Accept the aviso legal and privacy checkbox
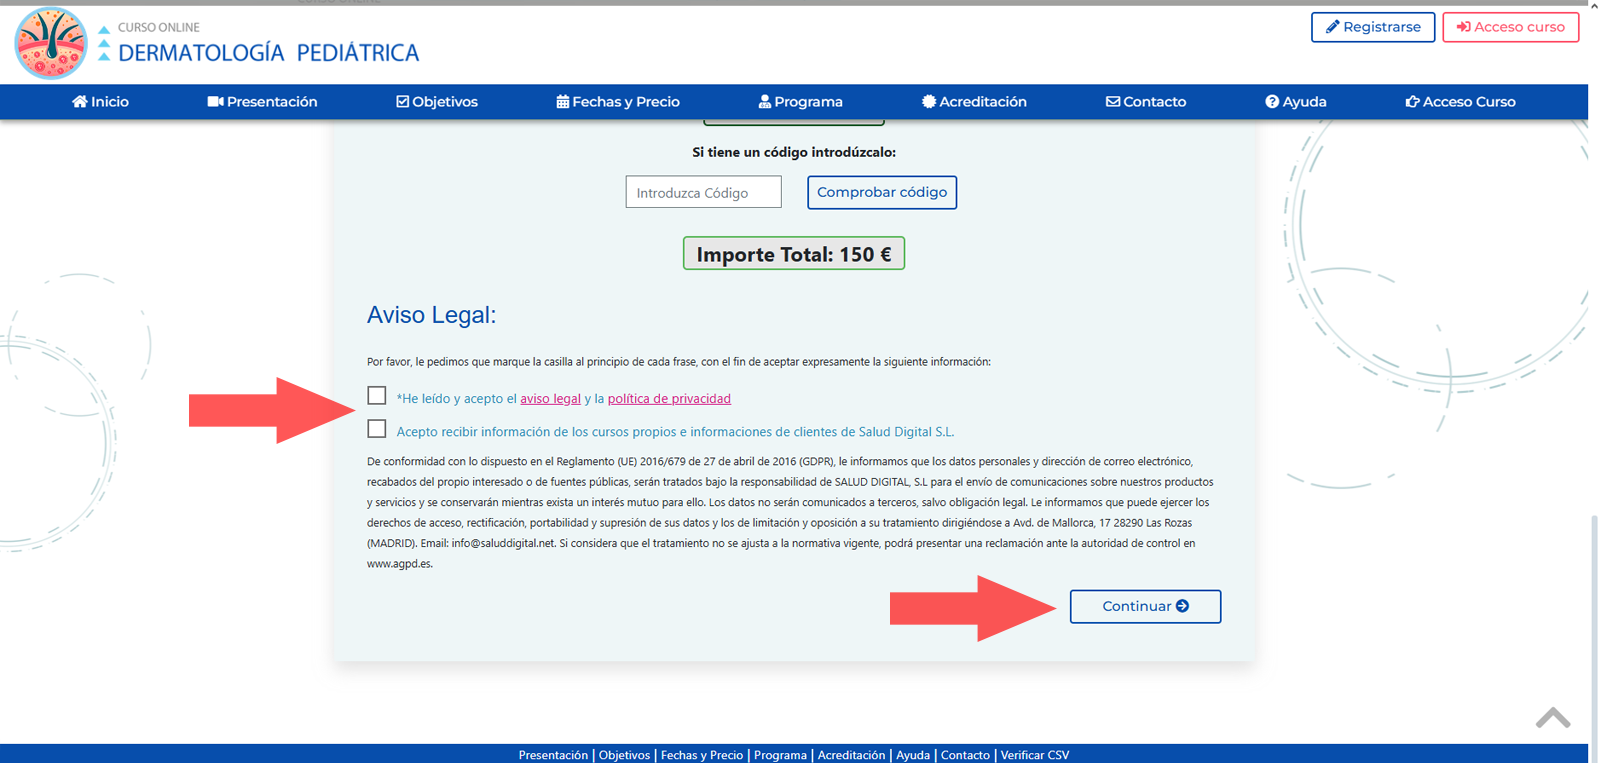The image size is (1599, 763). point(377,396)
